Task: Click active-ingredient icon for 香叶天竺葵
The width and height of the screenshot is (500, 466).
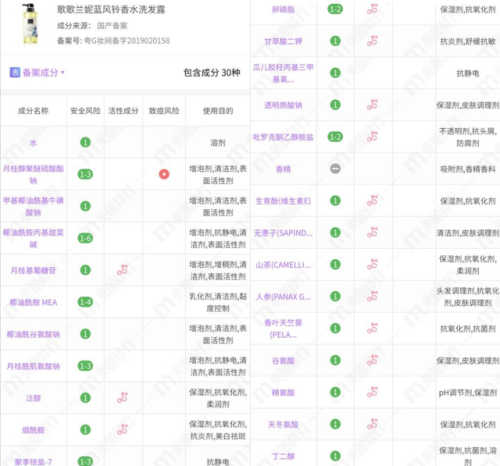Action: tap(372, 328)
